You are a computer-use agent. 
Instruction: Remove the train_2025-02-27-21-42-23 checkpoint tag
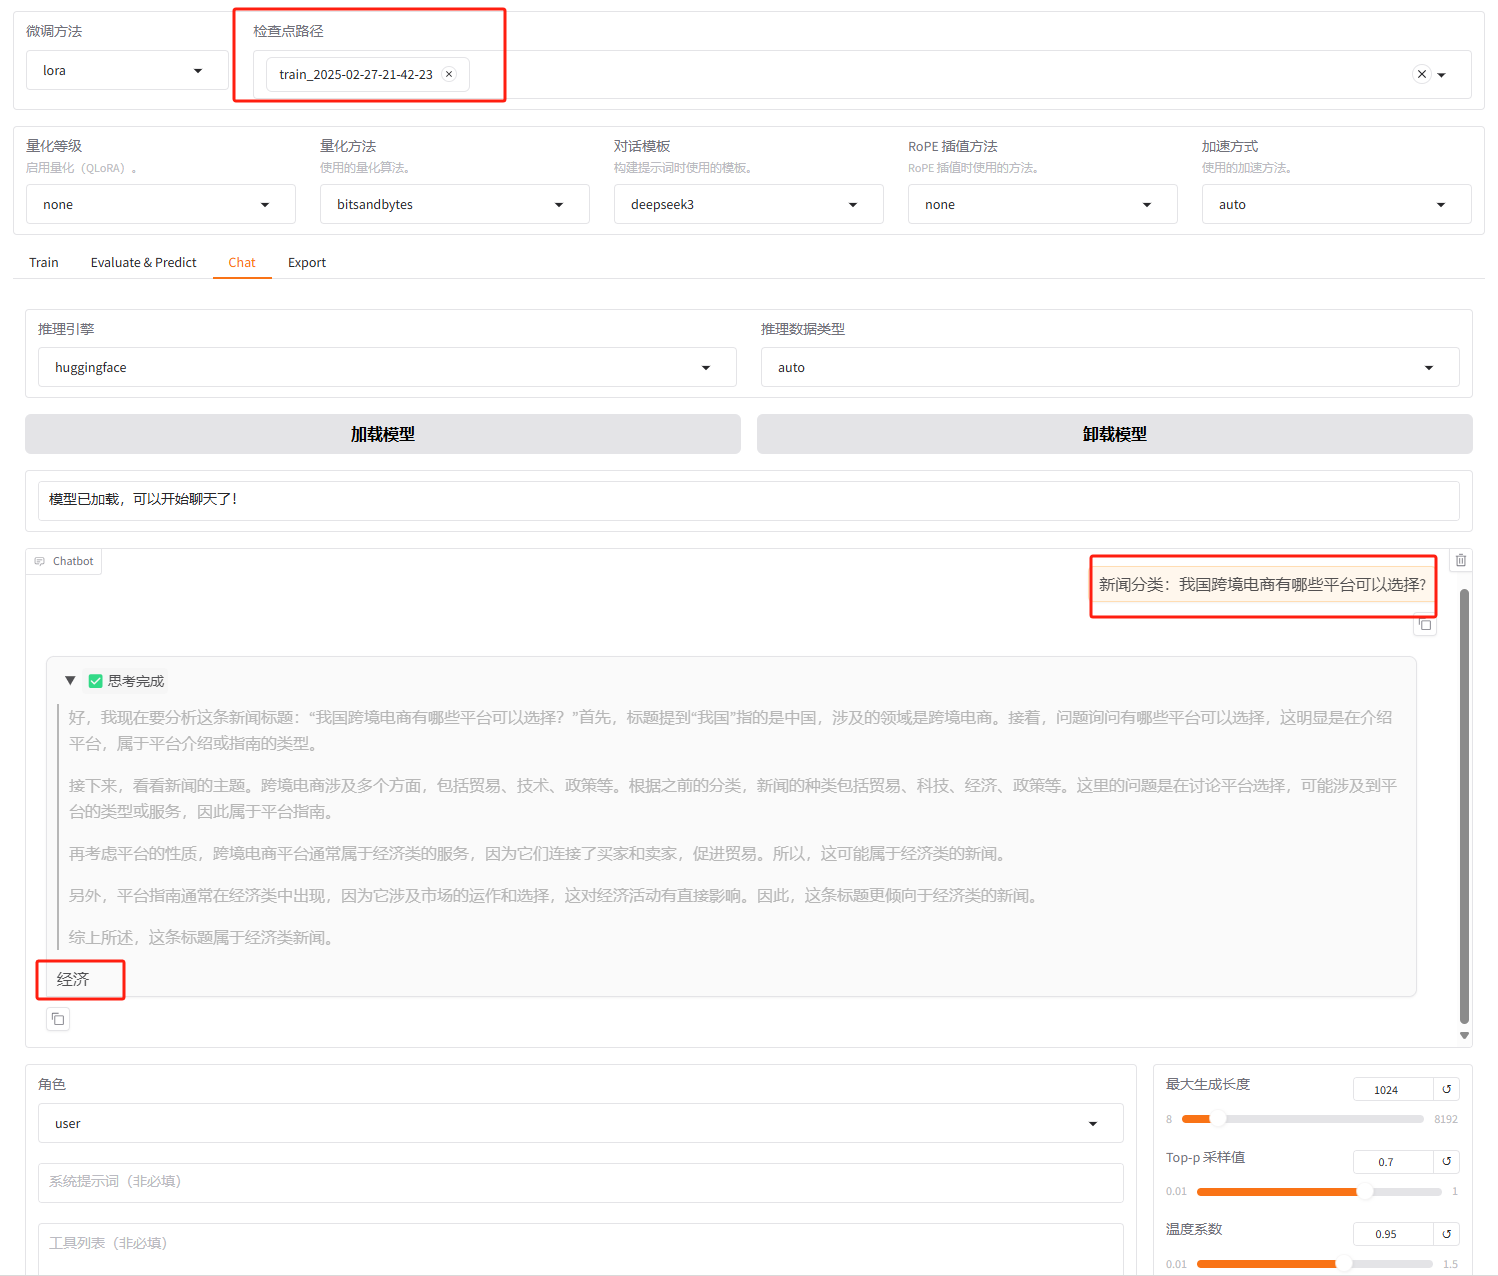(449, 74)
